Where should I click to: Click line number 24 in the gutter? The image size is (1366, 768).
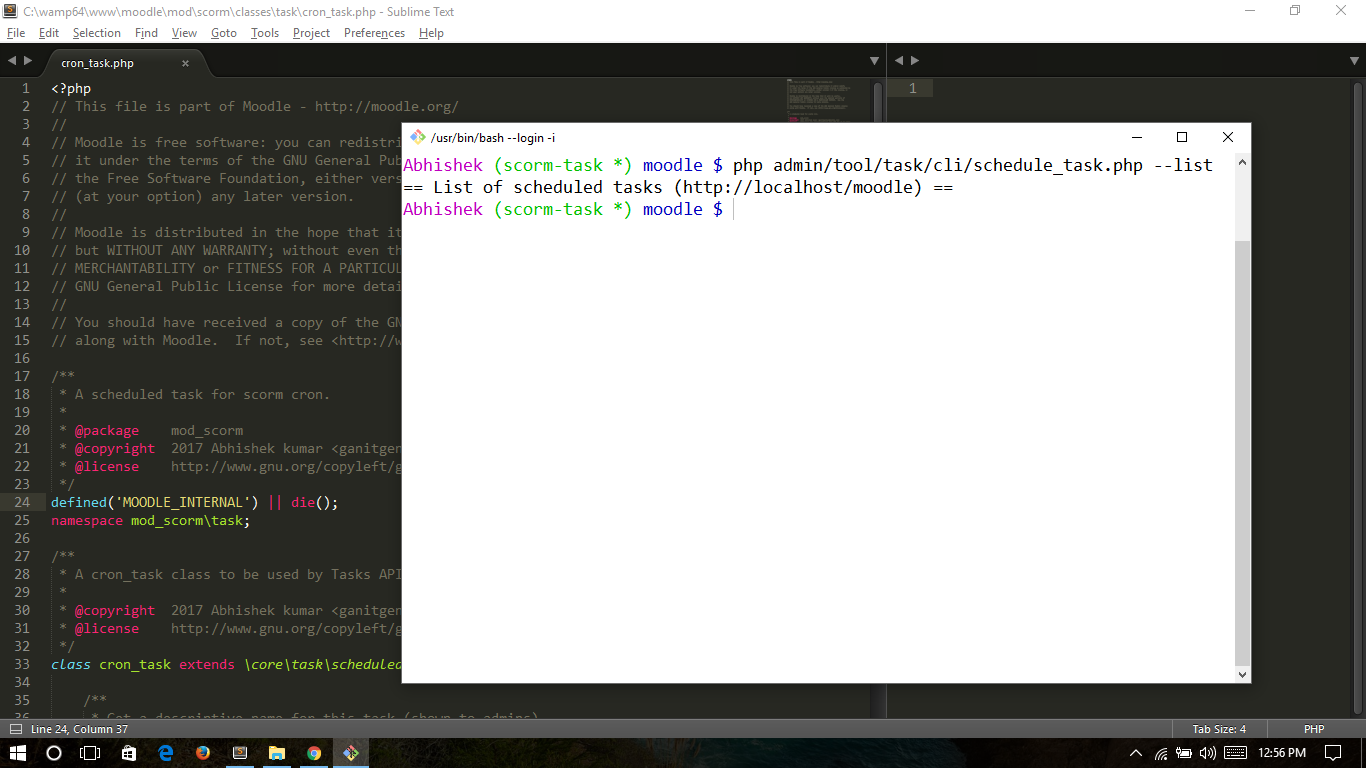pyautogui.click(x=22, y=502)
